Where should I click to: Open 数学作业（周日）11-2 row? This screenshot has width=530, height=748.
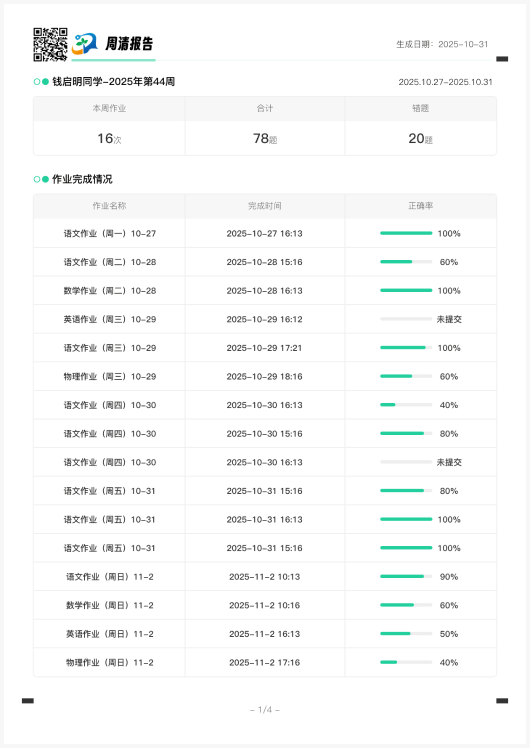click(265, 605)
